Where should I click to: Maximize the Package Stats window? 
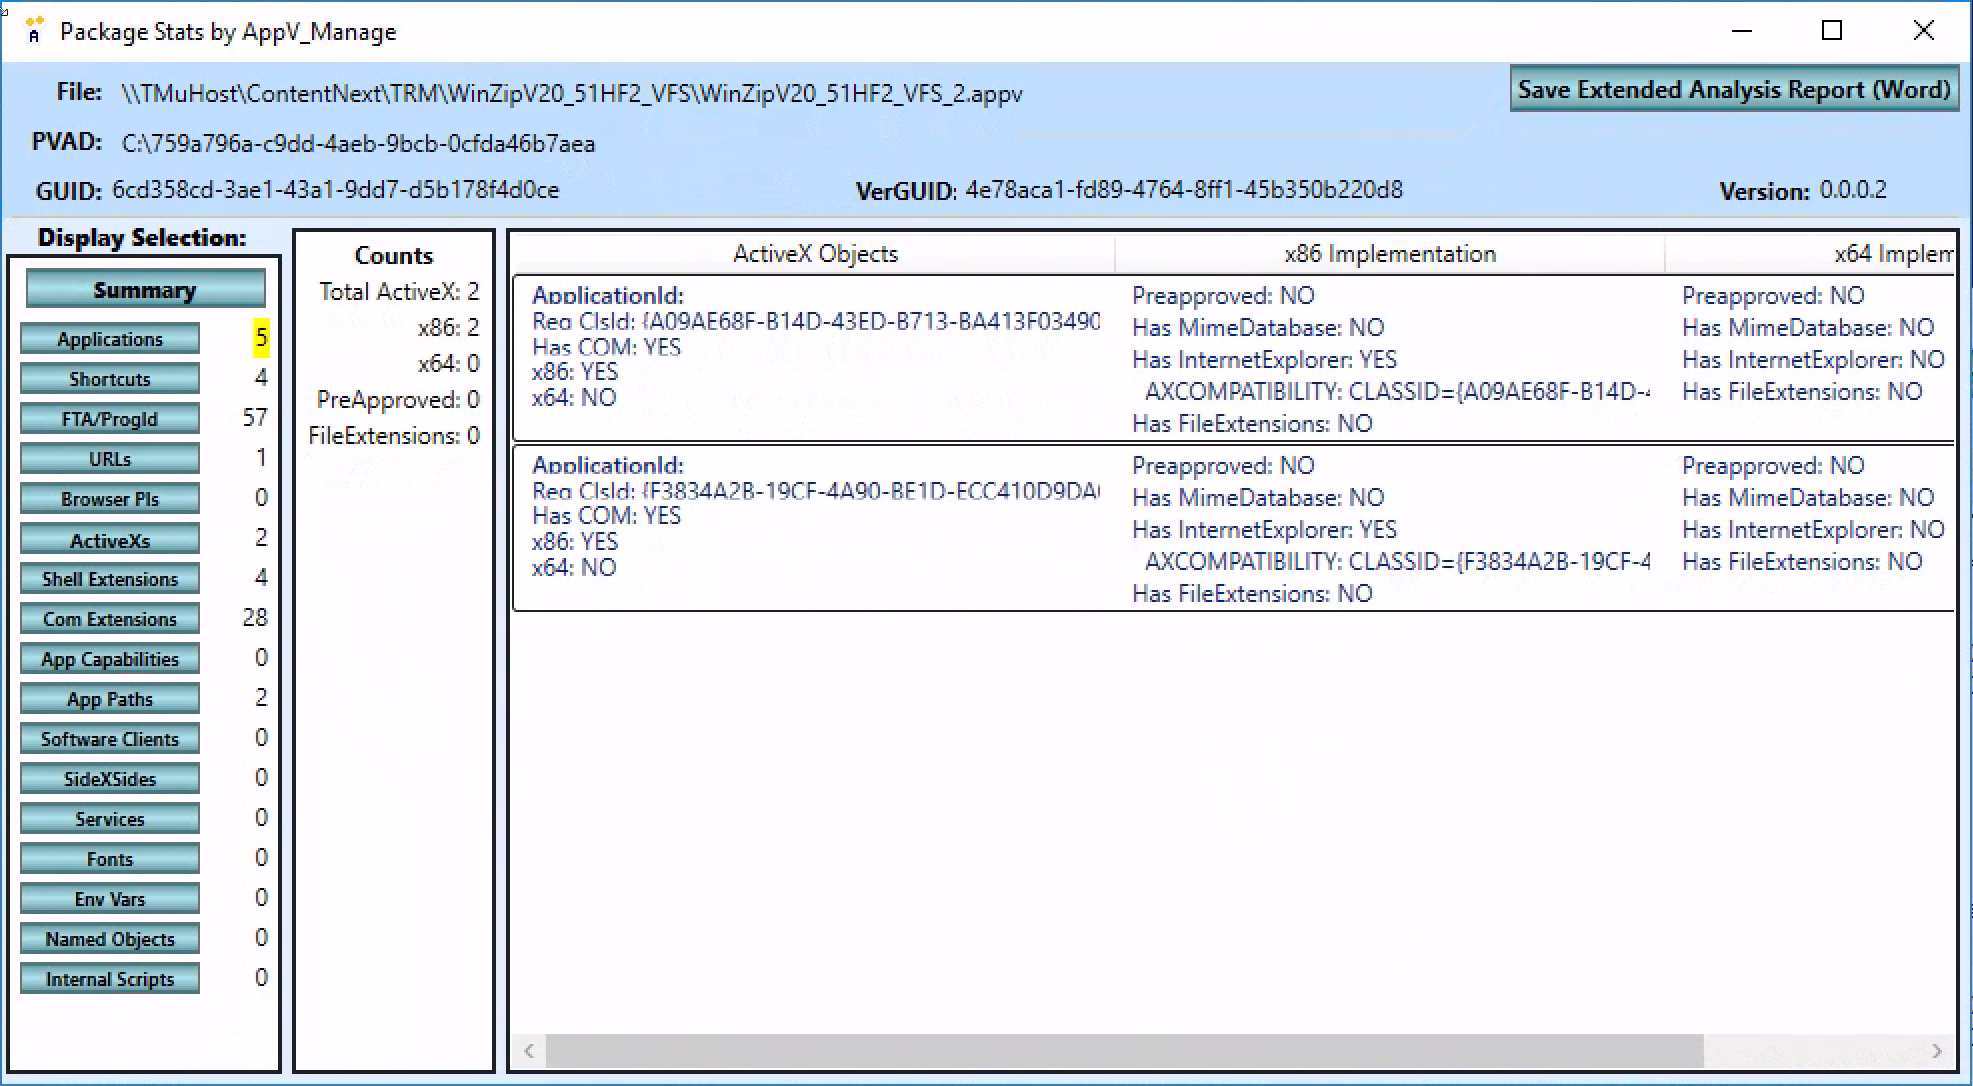[1832, 31]
